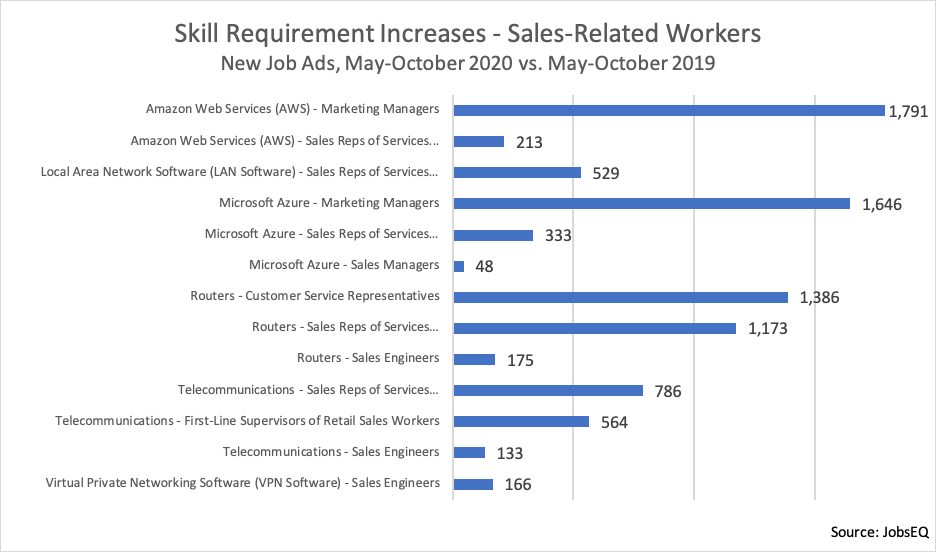Select the data value 175
This screenshot has height=552, width=936.
click(x=521, y=360)
